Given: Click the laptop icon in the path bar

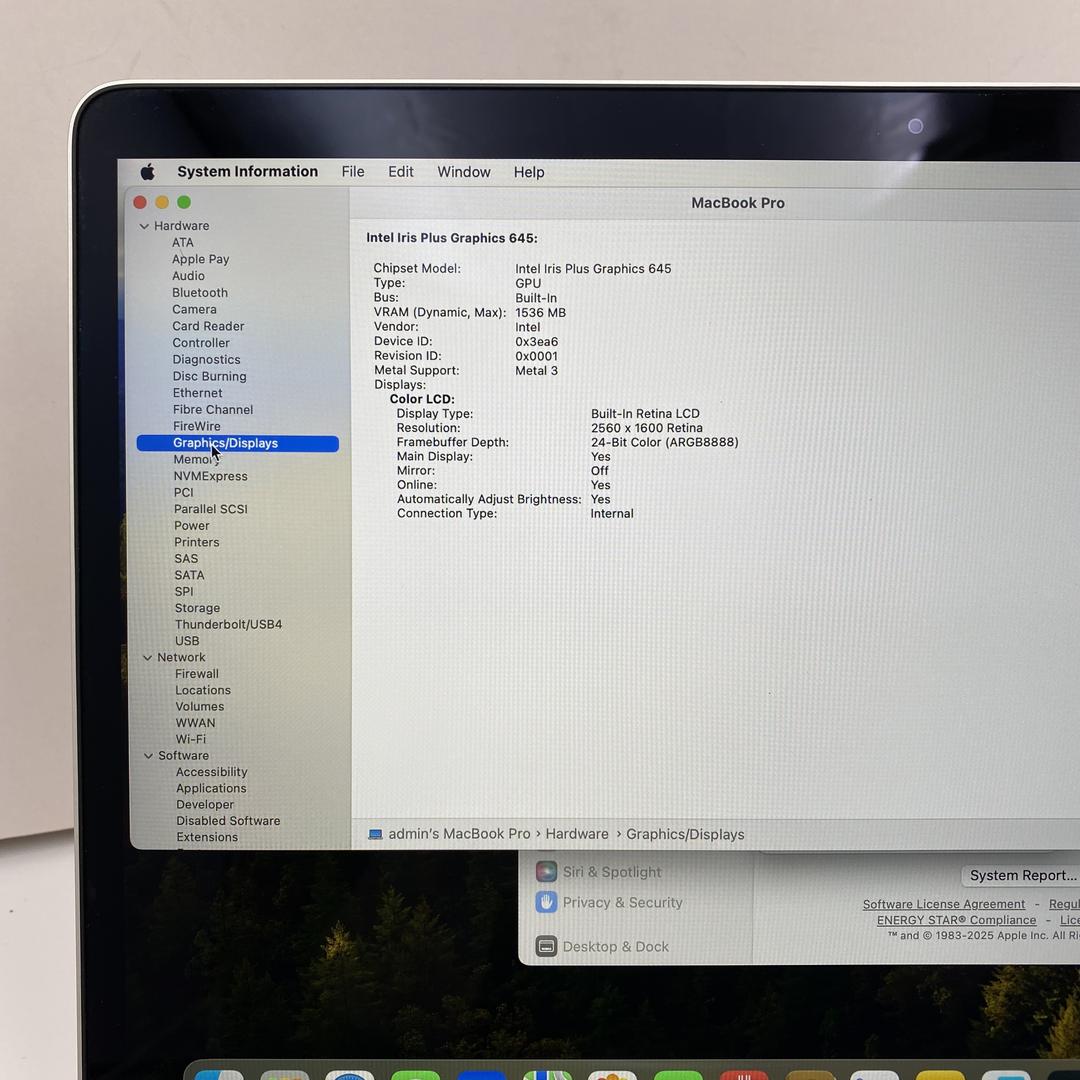Looking at the screenshot, I should pyautogui.click(x=375, y=834).
